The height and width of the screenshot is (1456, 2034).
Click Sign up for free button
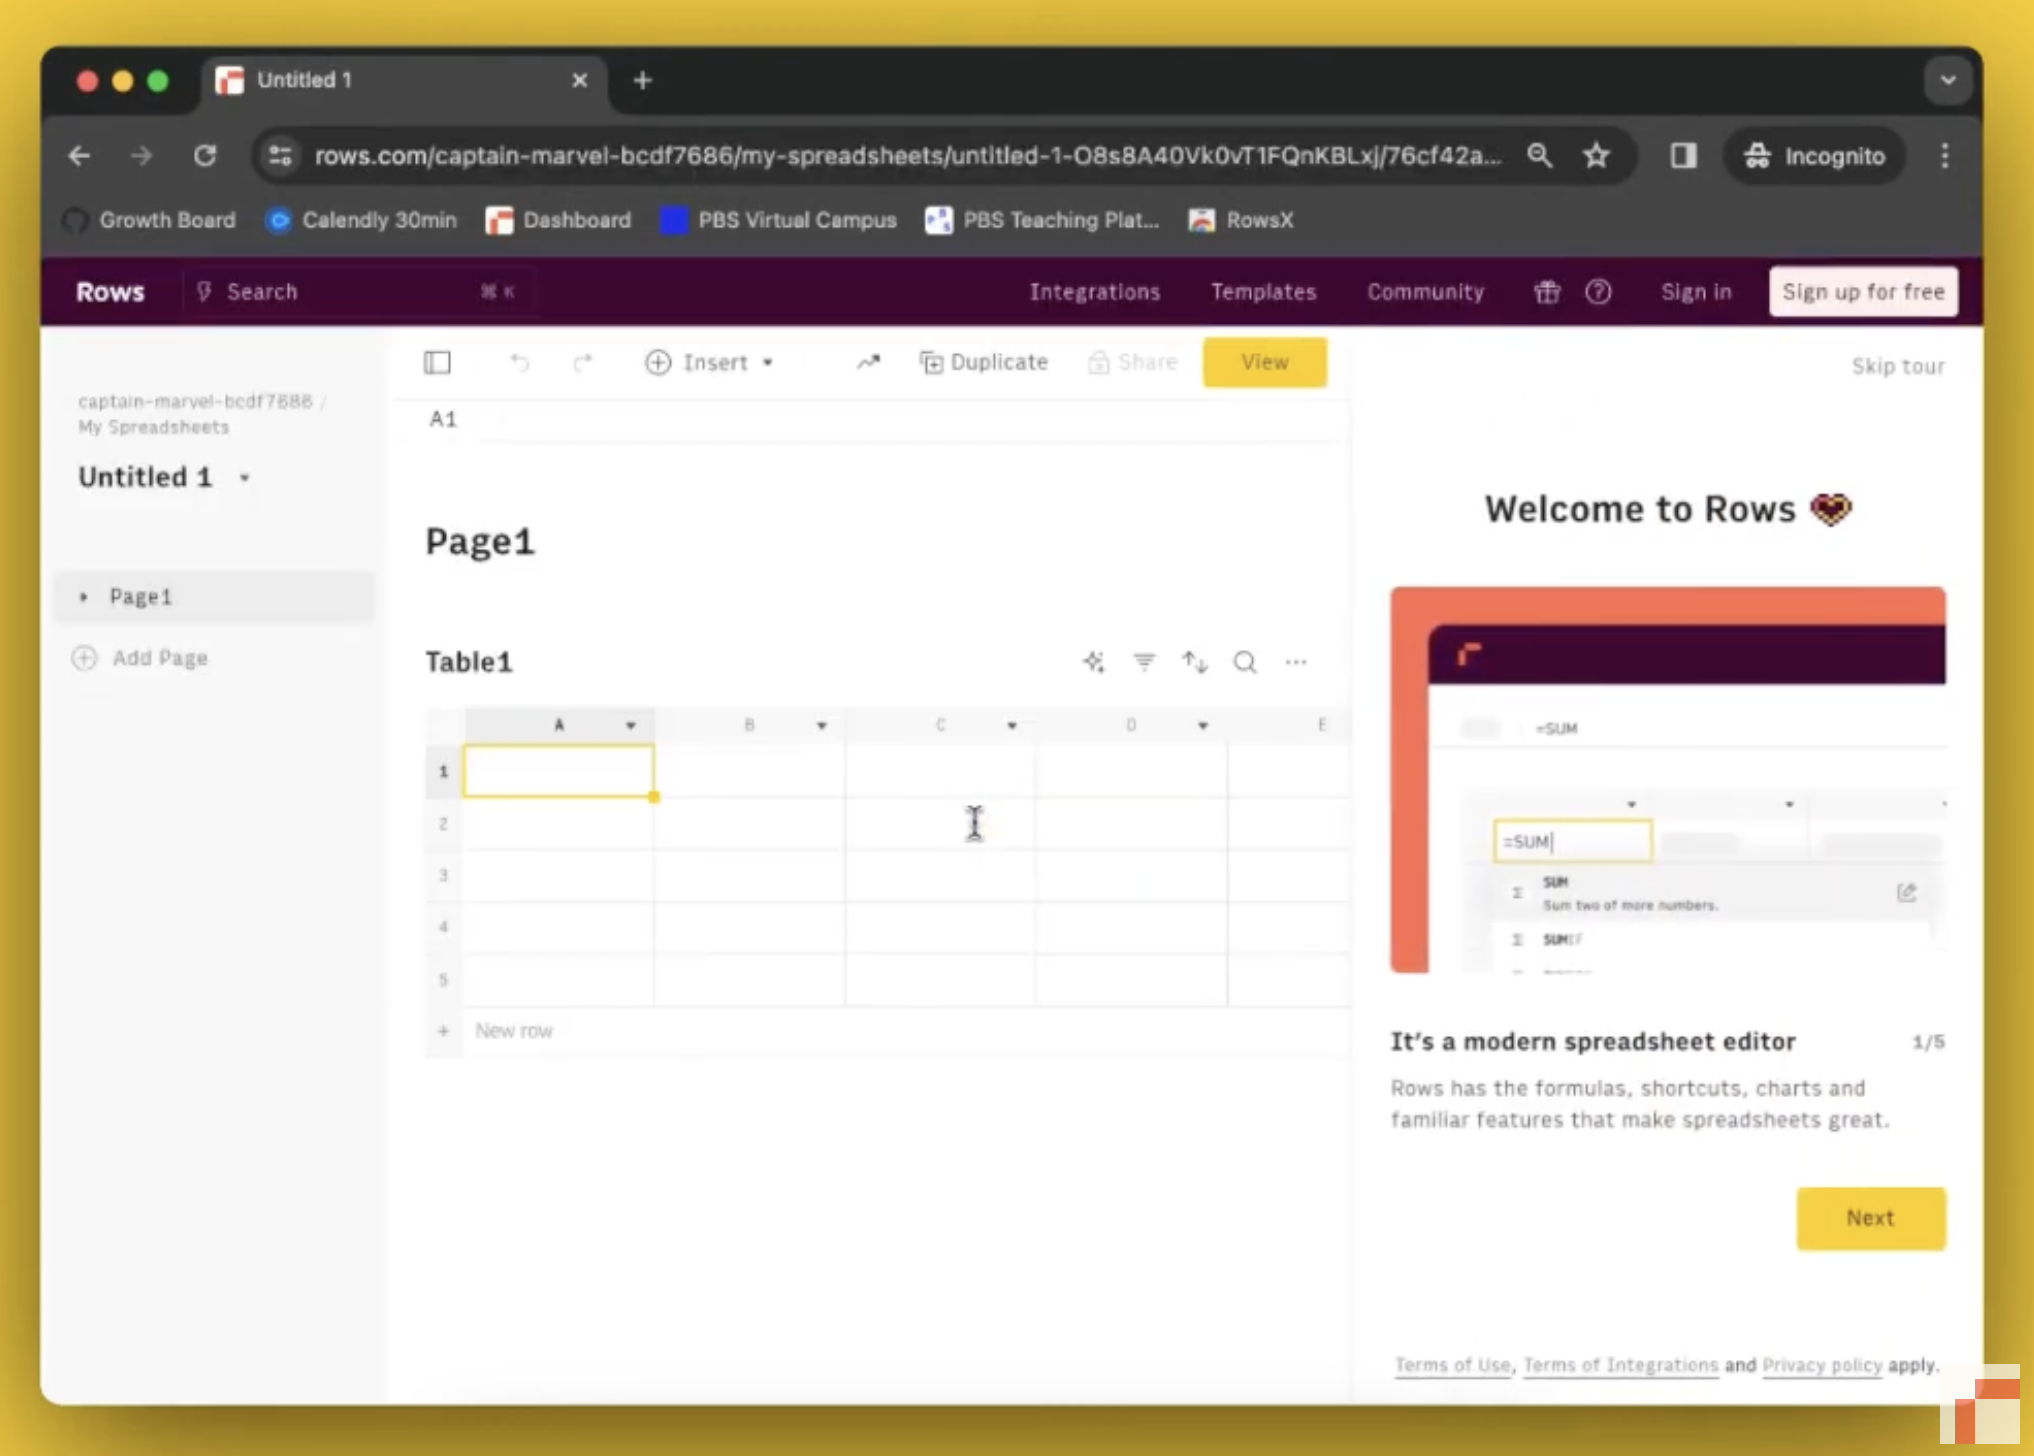[x=1863, y=292]
